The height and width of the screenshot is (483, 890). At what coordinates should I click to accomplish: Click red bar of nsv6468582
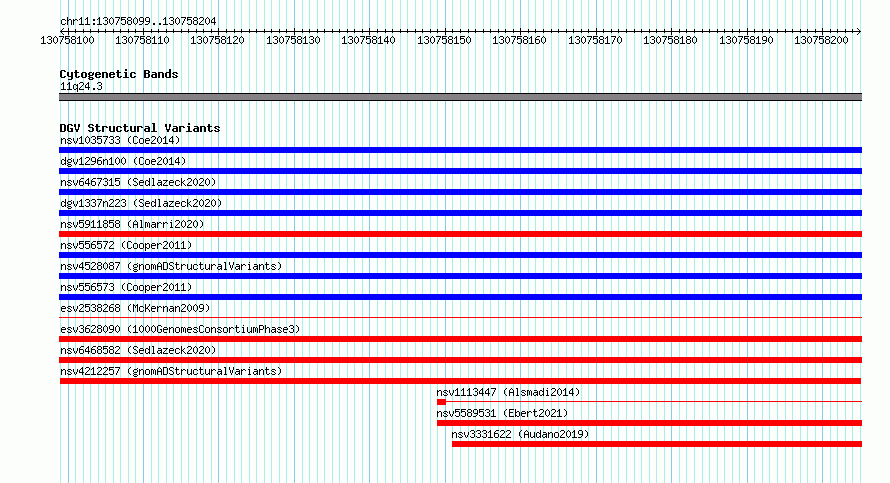460,360
